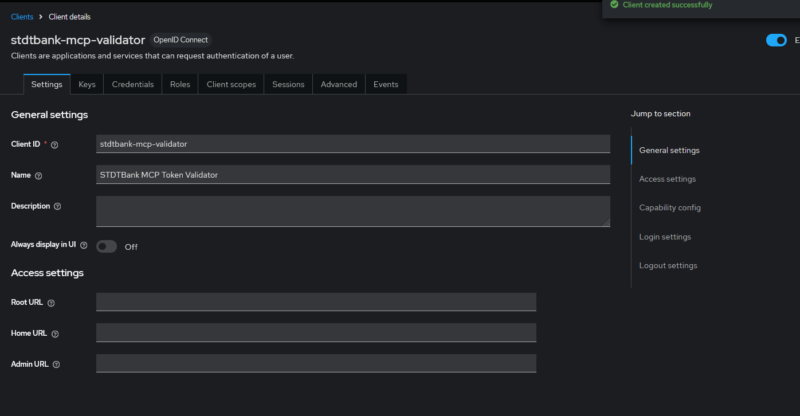Jump to the Capability config section
Viewport: 800px width, 416px height.
[x=670, y=208]
